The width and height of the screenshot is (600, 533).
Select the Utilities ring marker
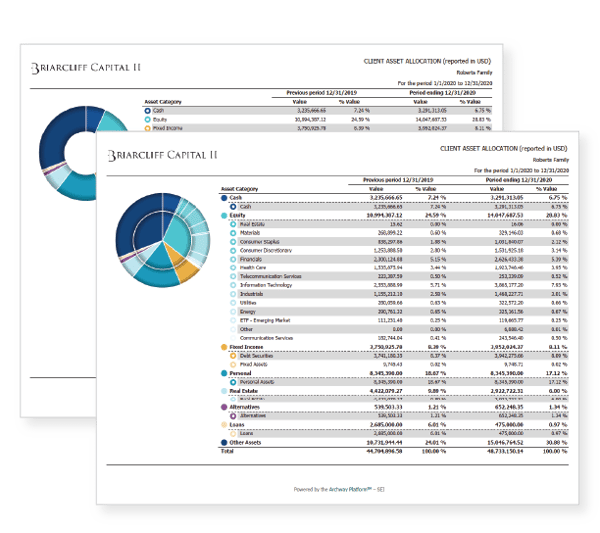click(x=233, y=303)
